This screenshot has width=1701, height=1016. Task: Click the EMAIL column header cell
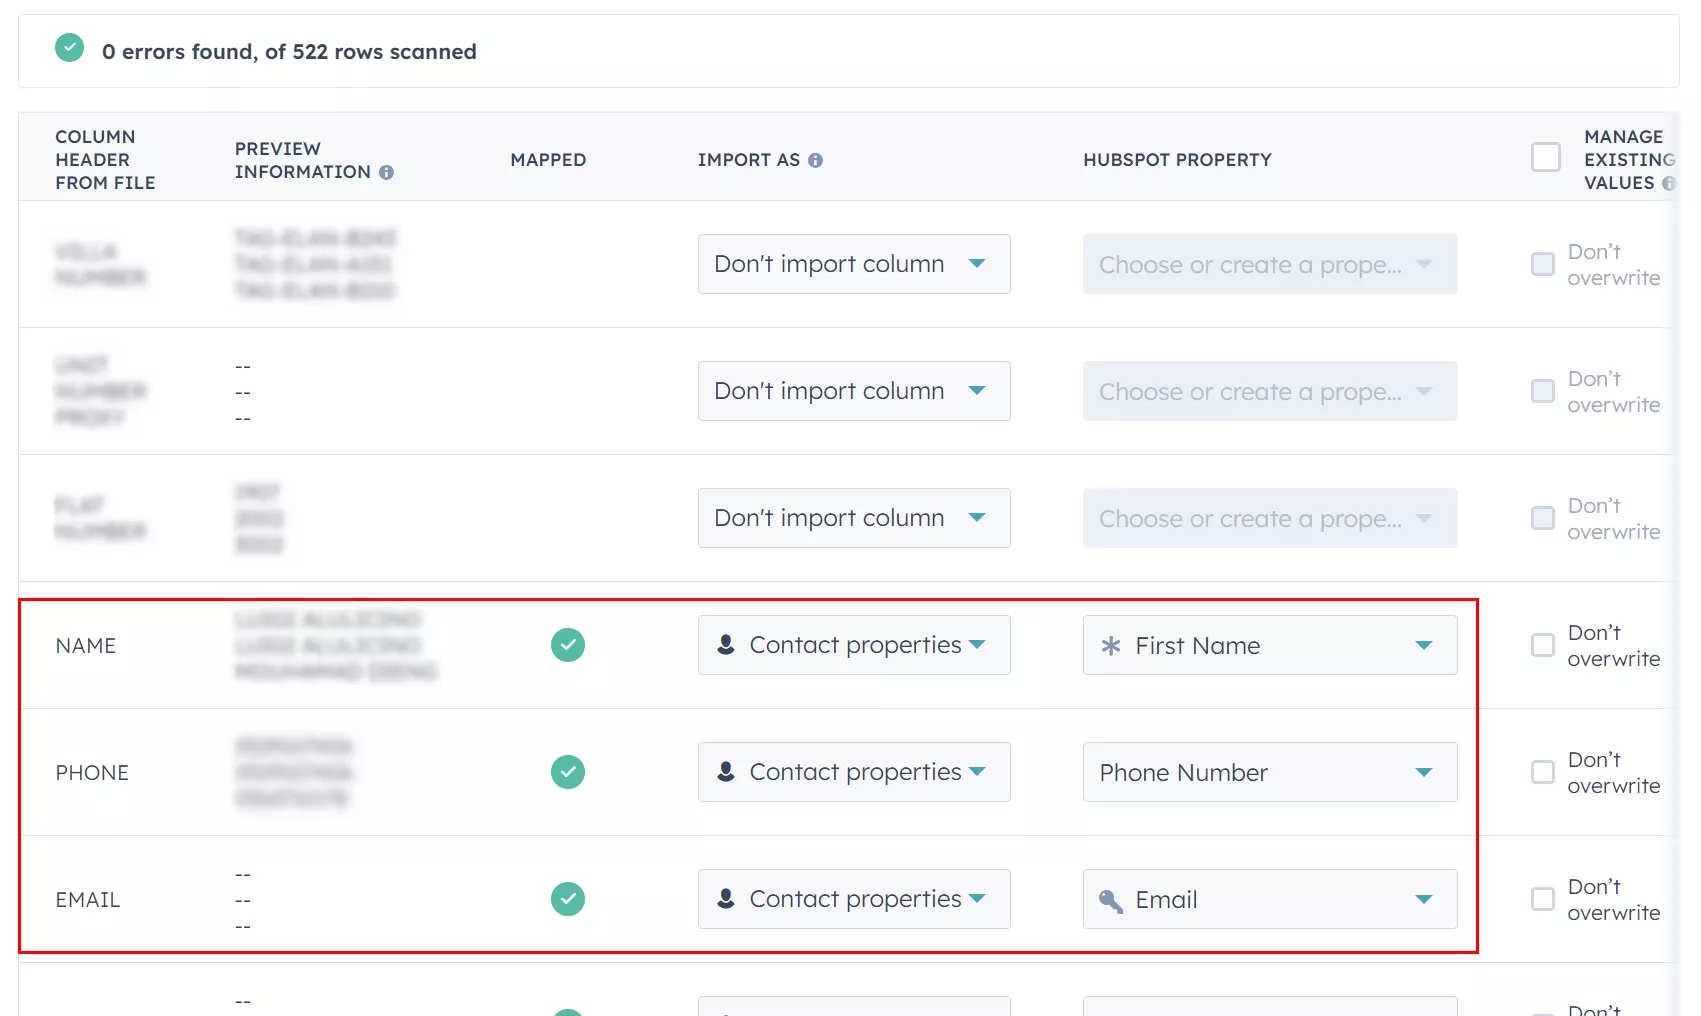point(88,900)
